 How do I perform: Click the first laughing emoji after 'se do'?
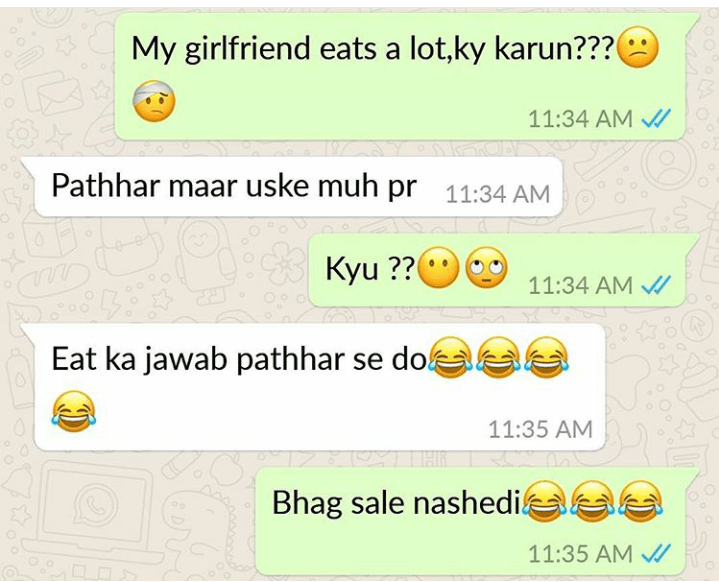click(x=450, y=358)
